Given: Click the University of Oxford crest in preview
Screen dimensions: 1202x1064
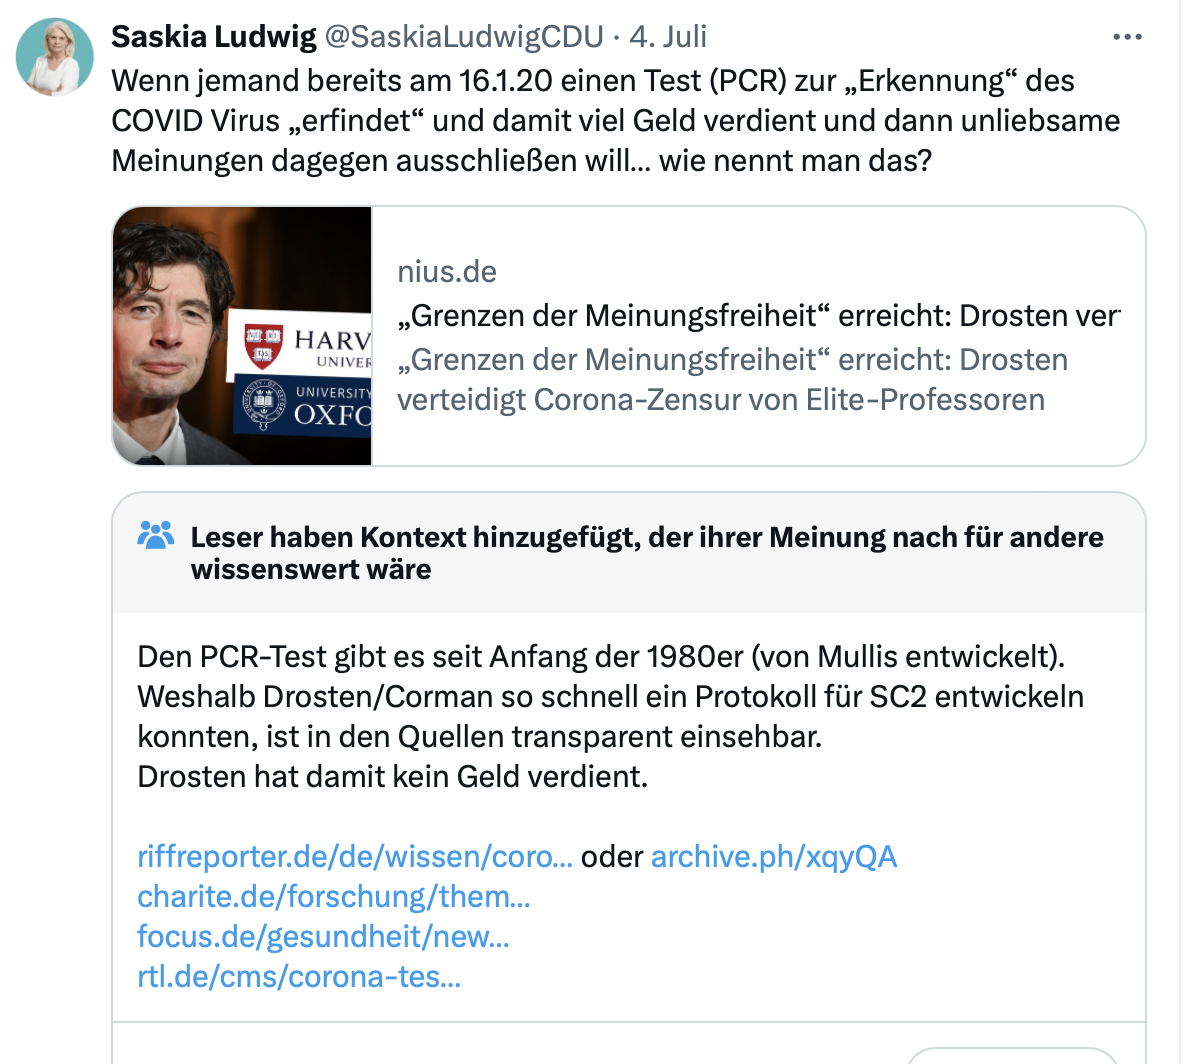Looking at the screenshot, I should [x=263, y=405].
